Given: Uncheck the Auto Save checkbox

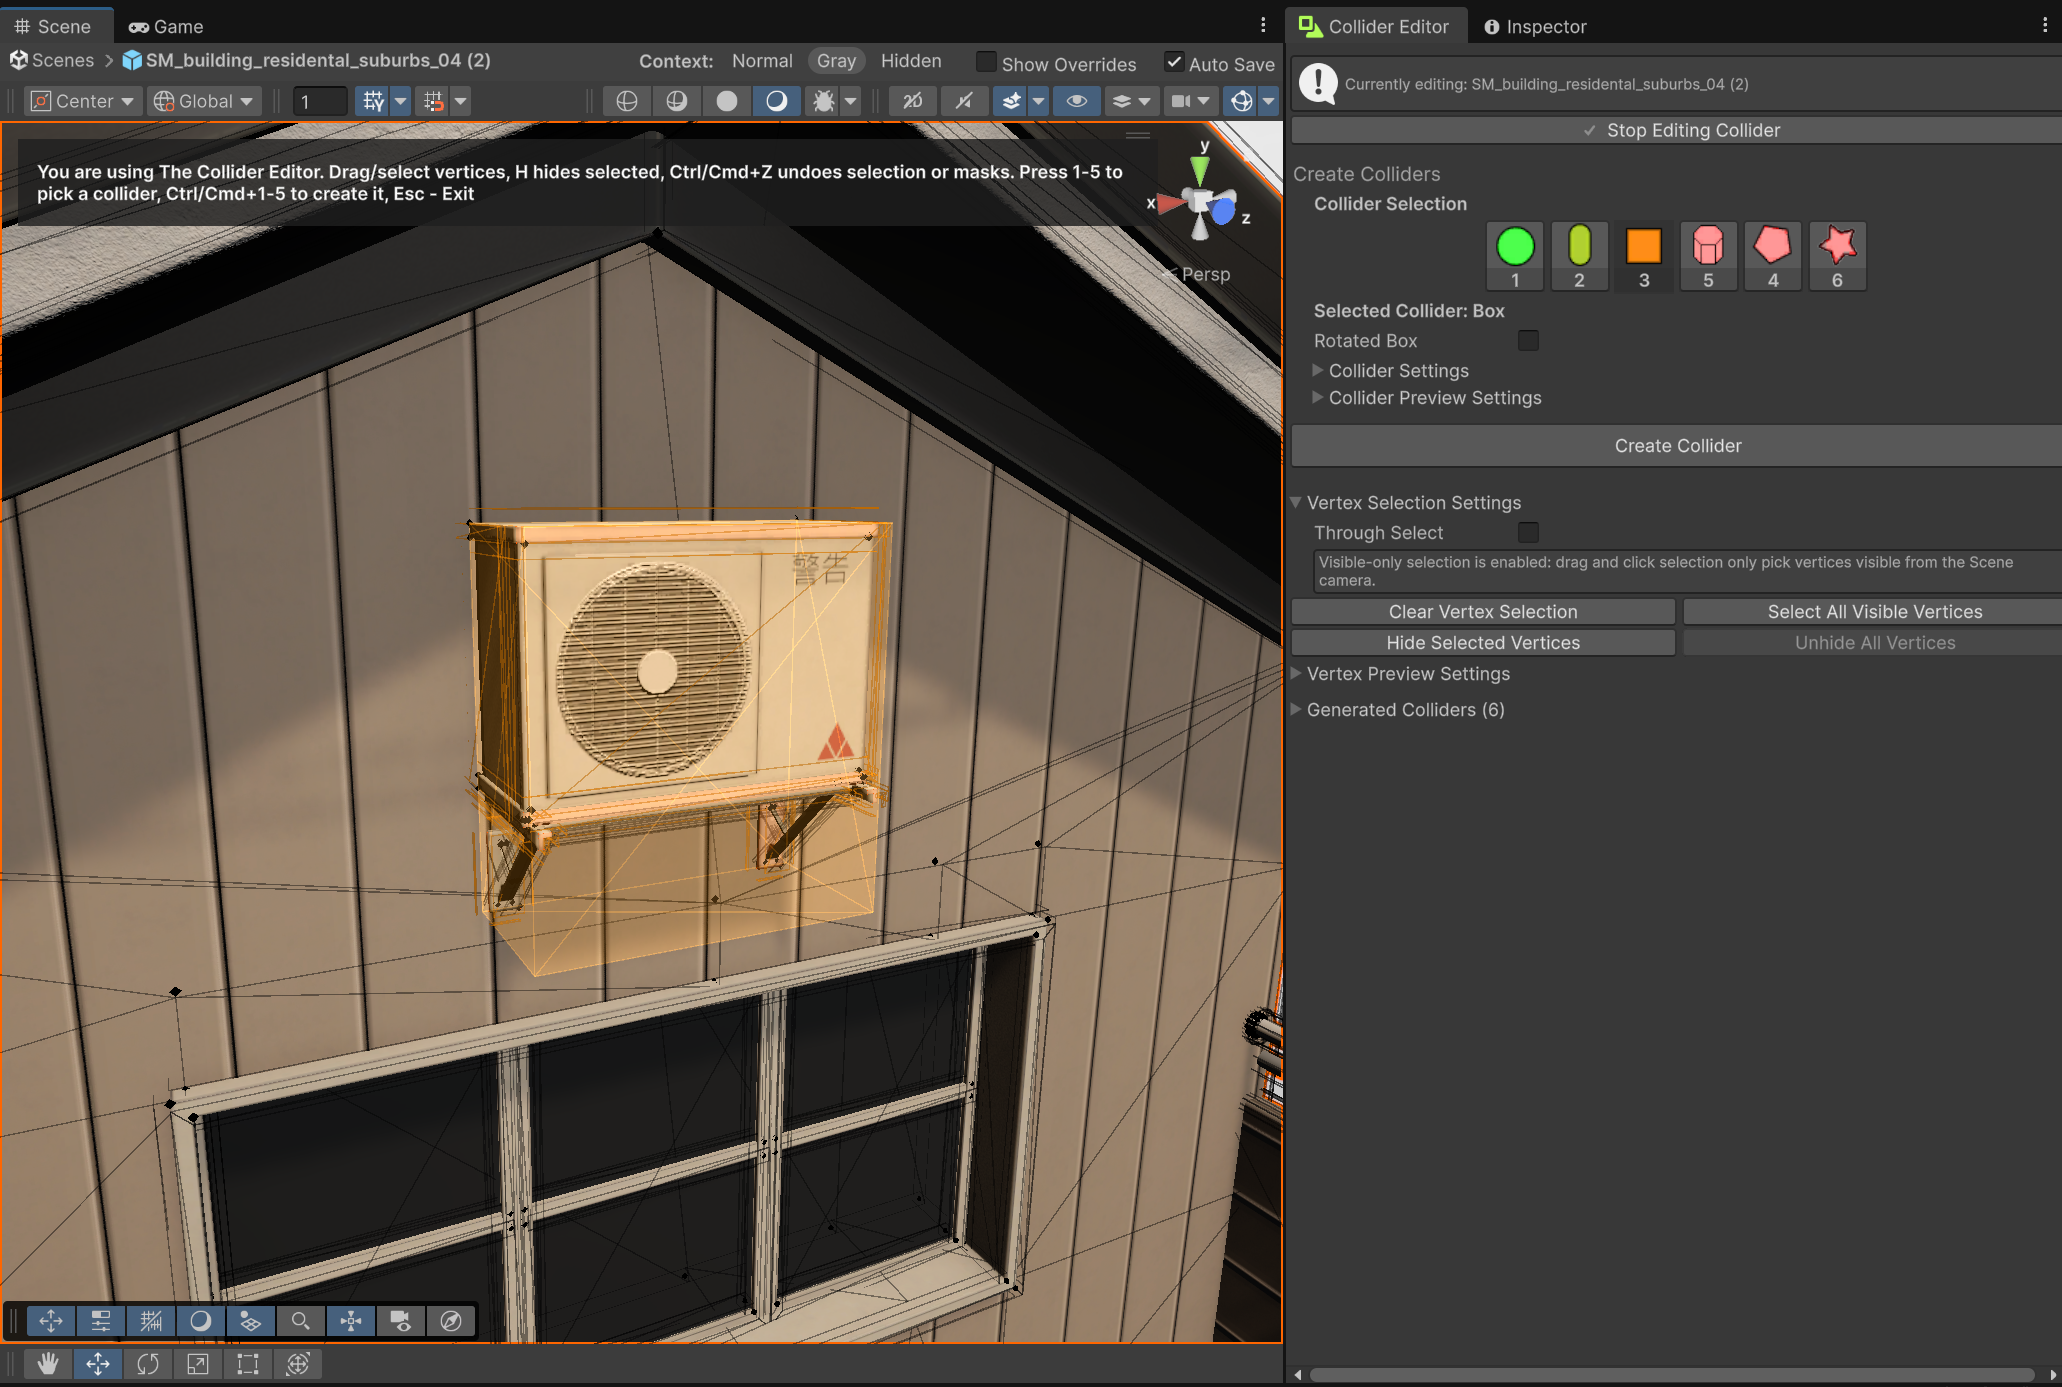Looking at the screenshot, I should point(1174,62).
